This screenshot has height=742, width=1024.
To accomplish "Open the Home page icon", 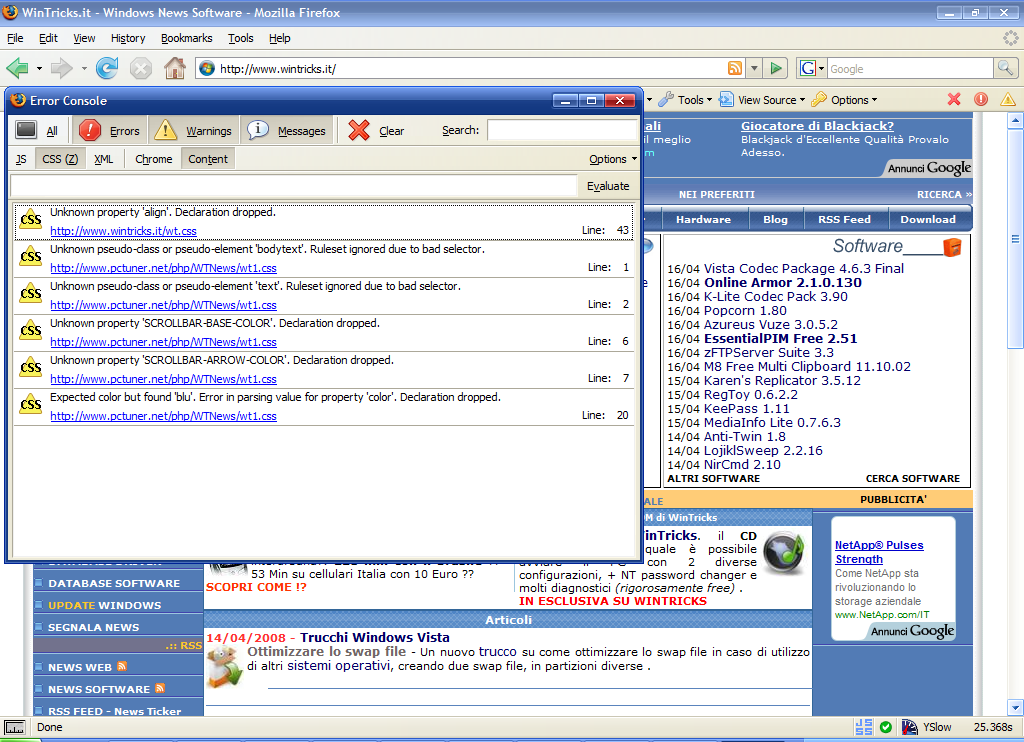I will [x=174, y=68].
